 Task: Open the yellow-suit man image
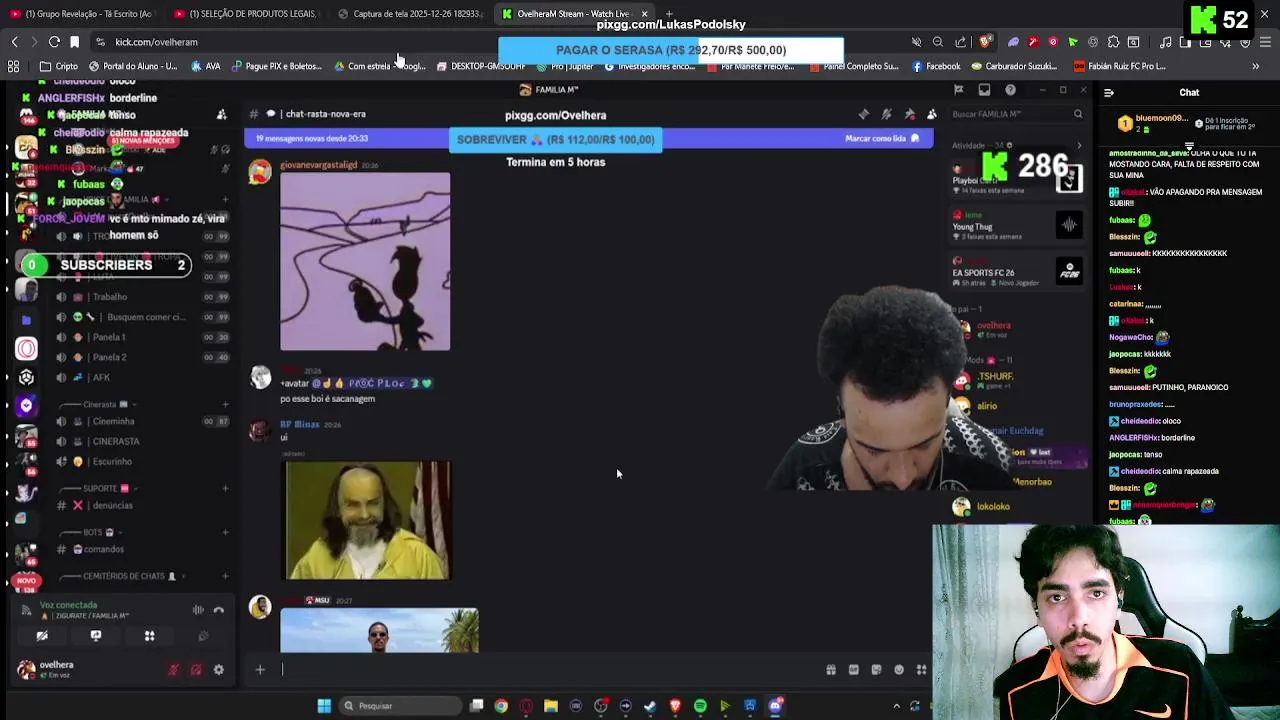[368, 520]
